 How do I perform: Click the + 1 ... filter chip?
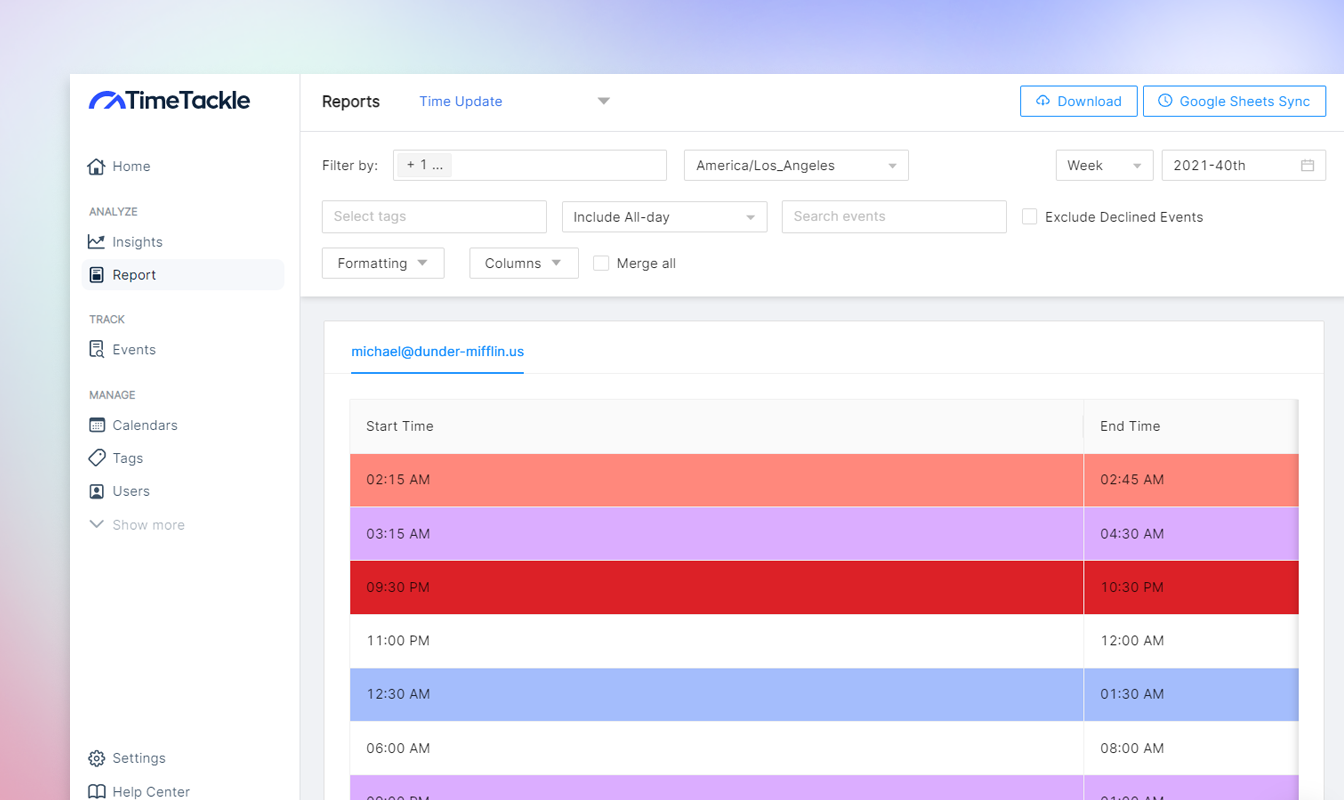(424, 165)
